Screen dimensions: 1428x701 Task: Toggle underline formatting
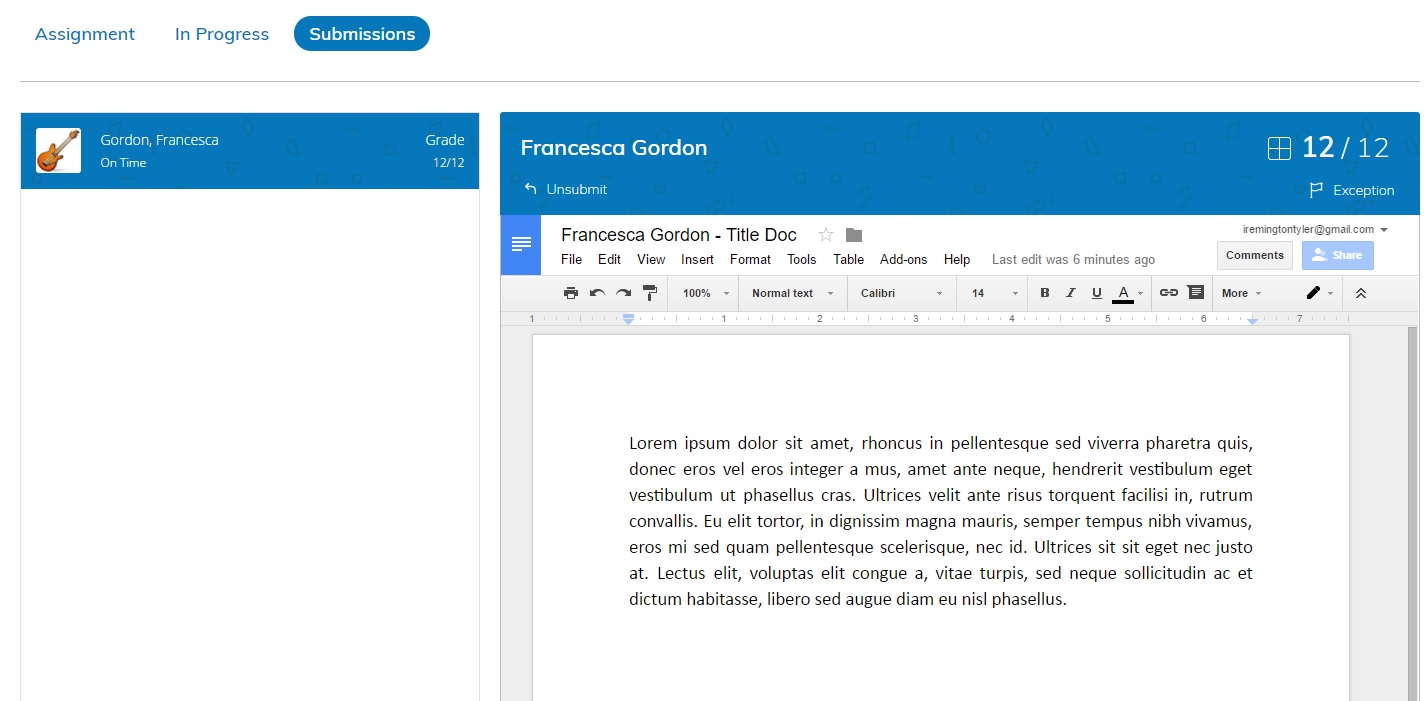pos(1097,293)
